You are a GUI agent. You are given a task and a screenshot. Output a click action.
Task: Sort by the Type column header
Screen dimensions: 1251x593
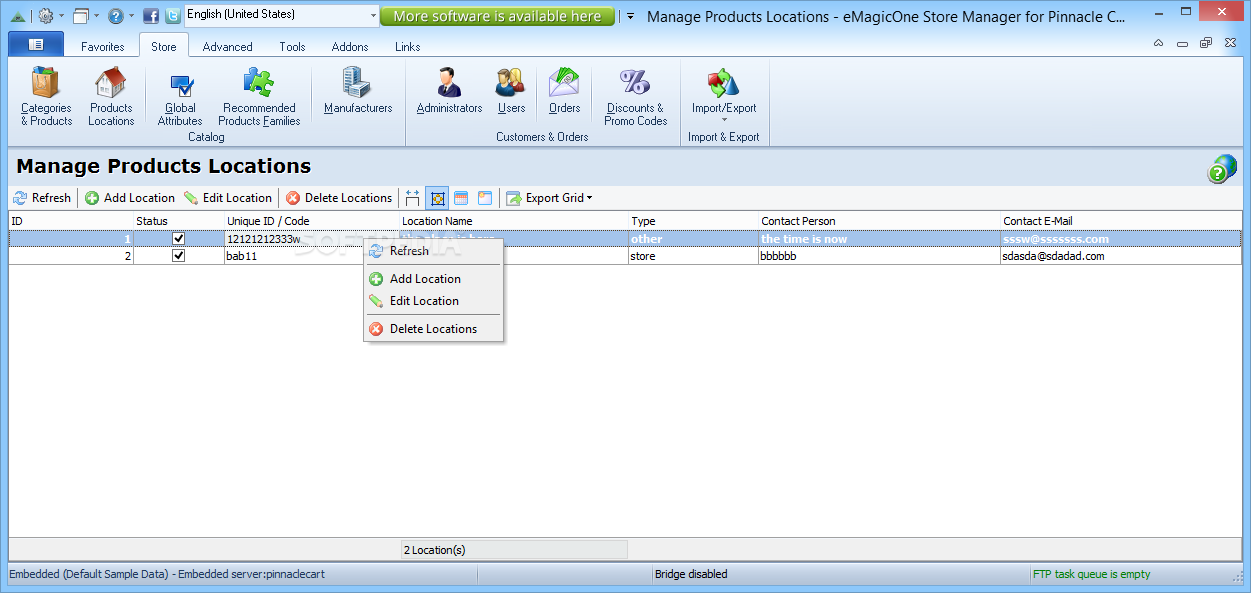[x=693, y=221]
